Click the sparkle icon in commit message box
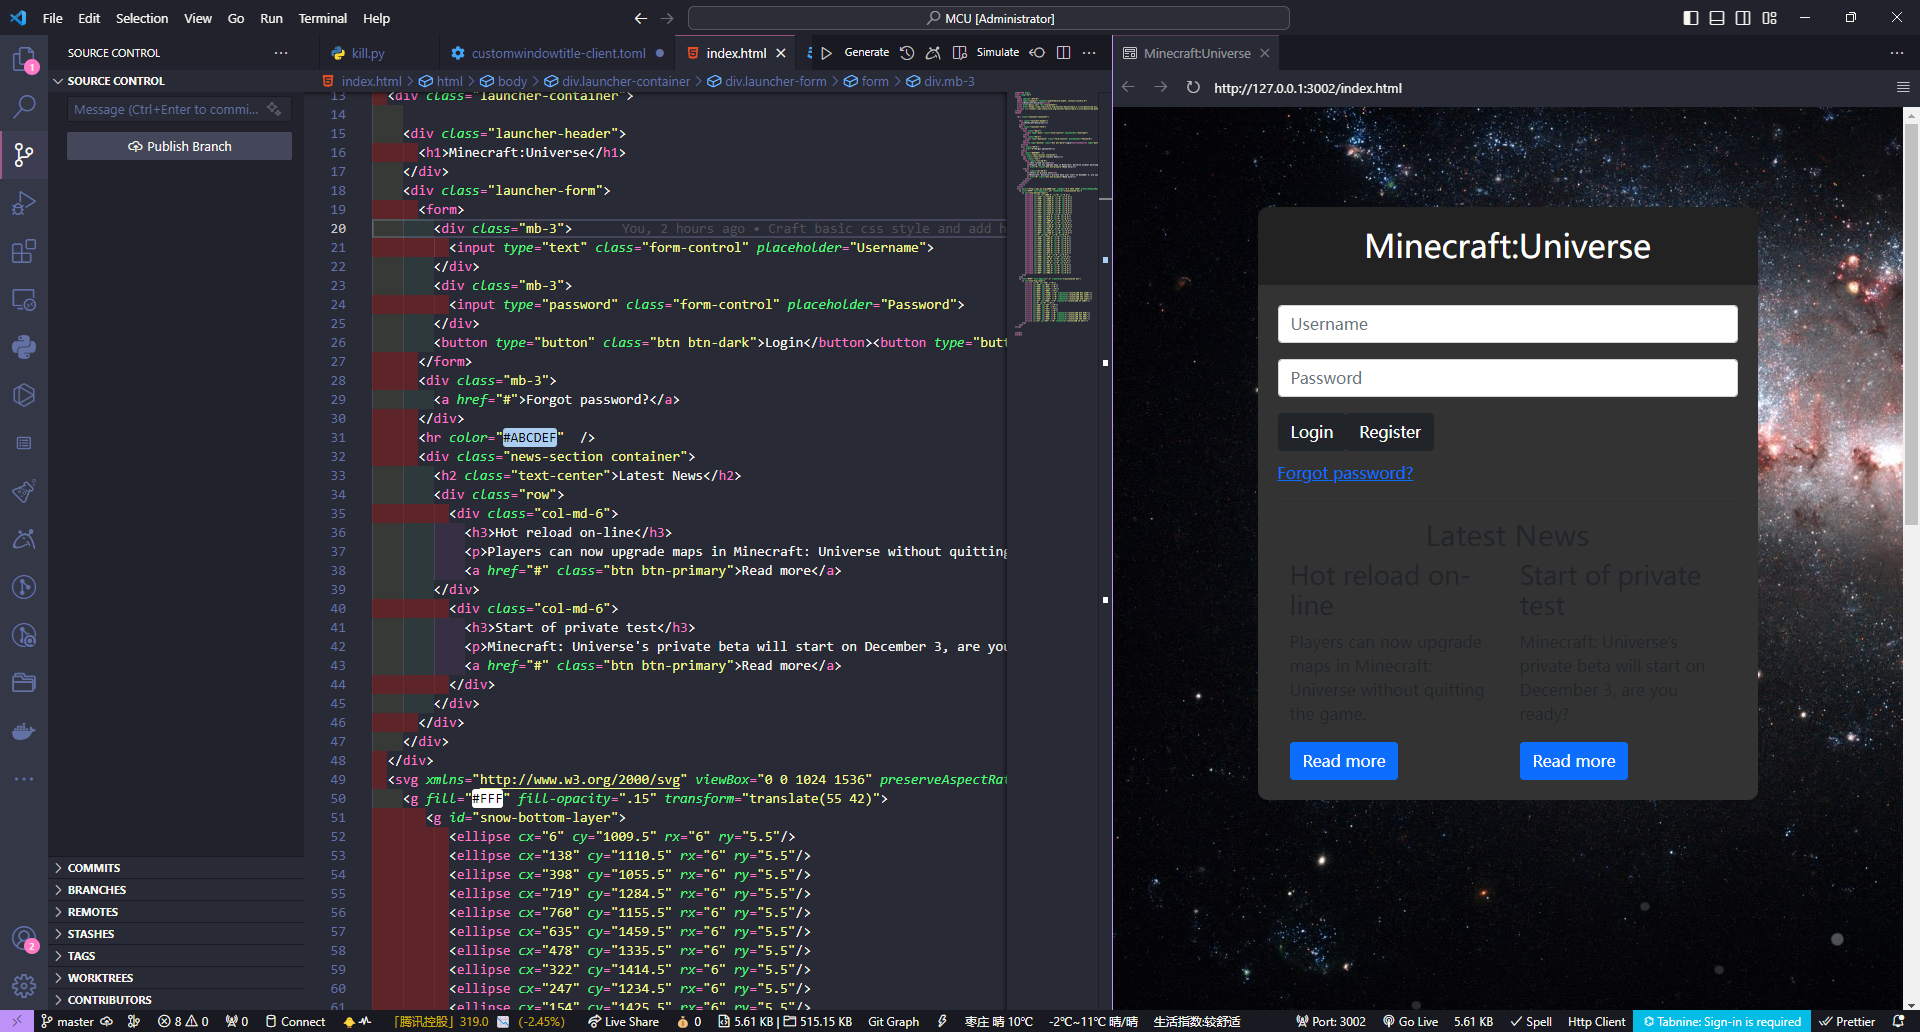Image resolution: width=1920 pixels, height=1032 pixels. point(274,109)
